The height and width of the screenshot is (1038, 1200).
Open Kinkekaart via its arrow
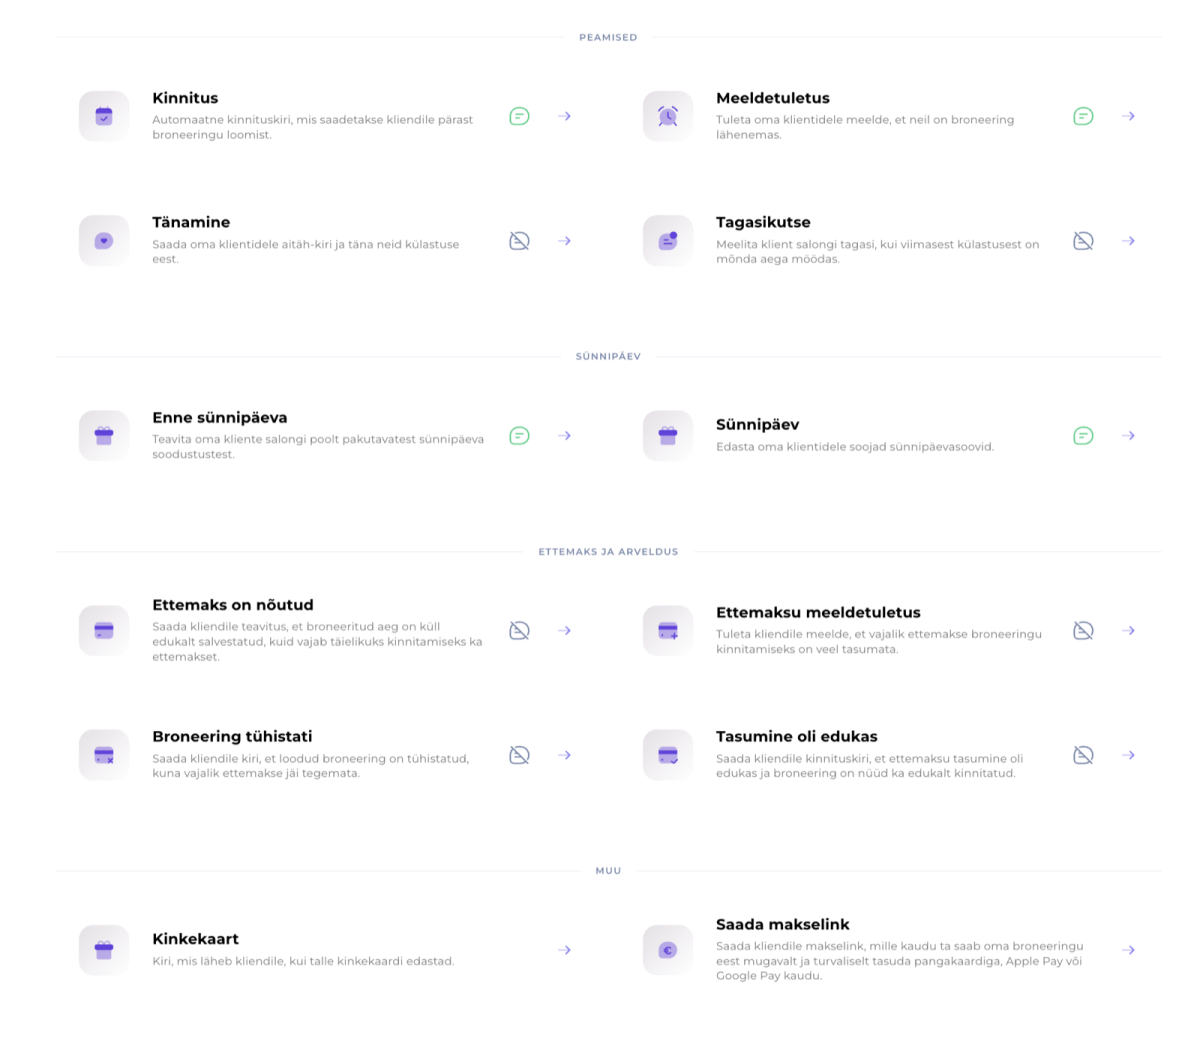click(564, 950)
